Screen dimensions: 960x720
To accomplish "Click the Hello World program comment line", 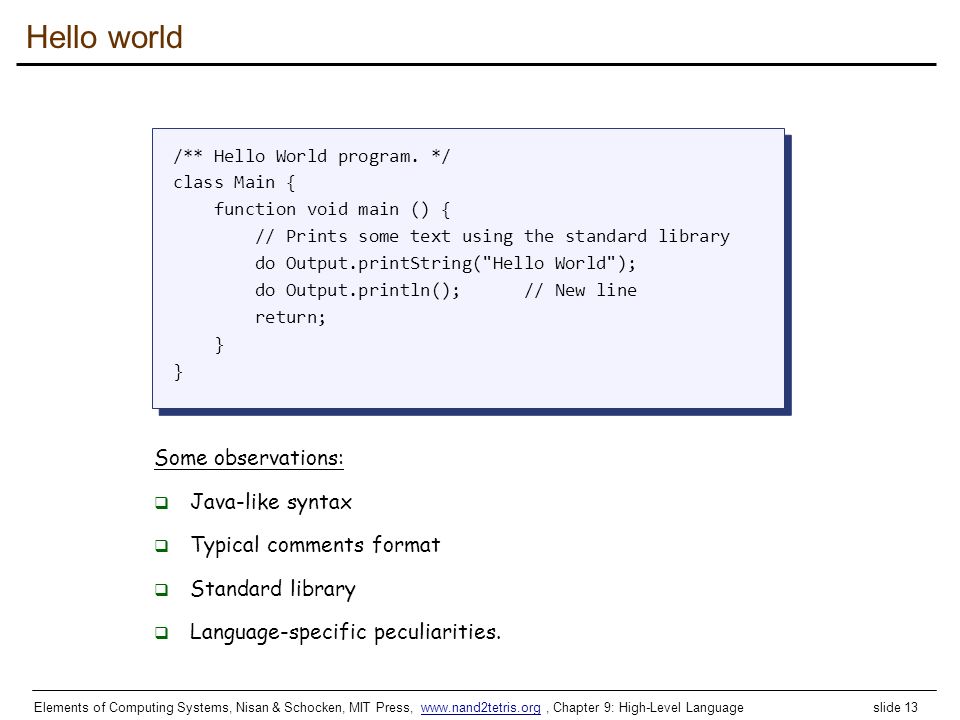I will [x=312, y=156].
